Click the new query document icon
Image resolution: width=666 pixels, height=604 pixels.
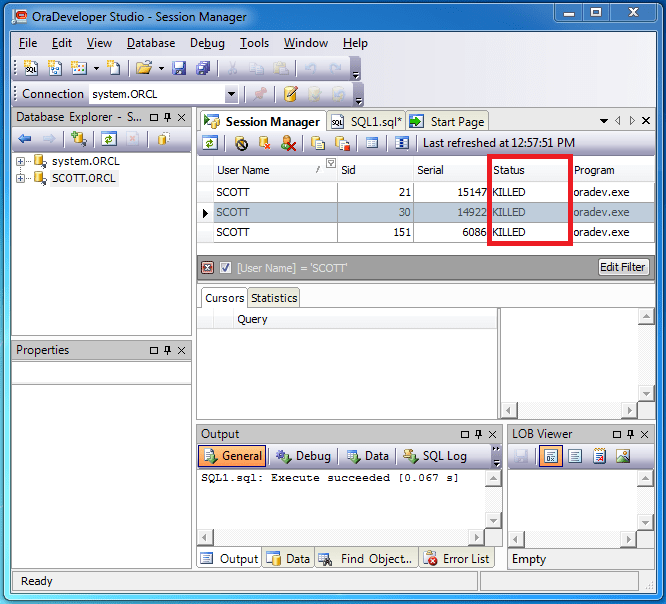[55, 68]
